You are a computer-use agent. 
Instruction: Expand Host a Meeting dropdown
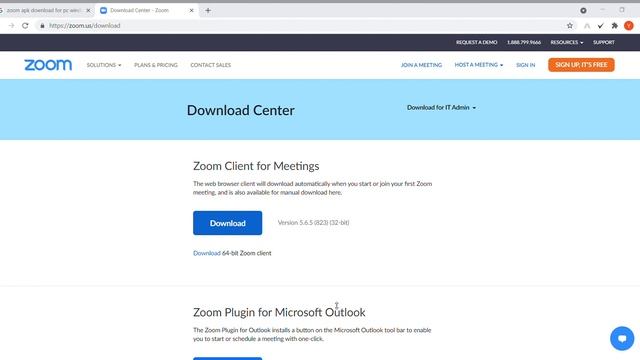click(x=479, y=65)
